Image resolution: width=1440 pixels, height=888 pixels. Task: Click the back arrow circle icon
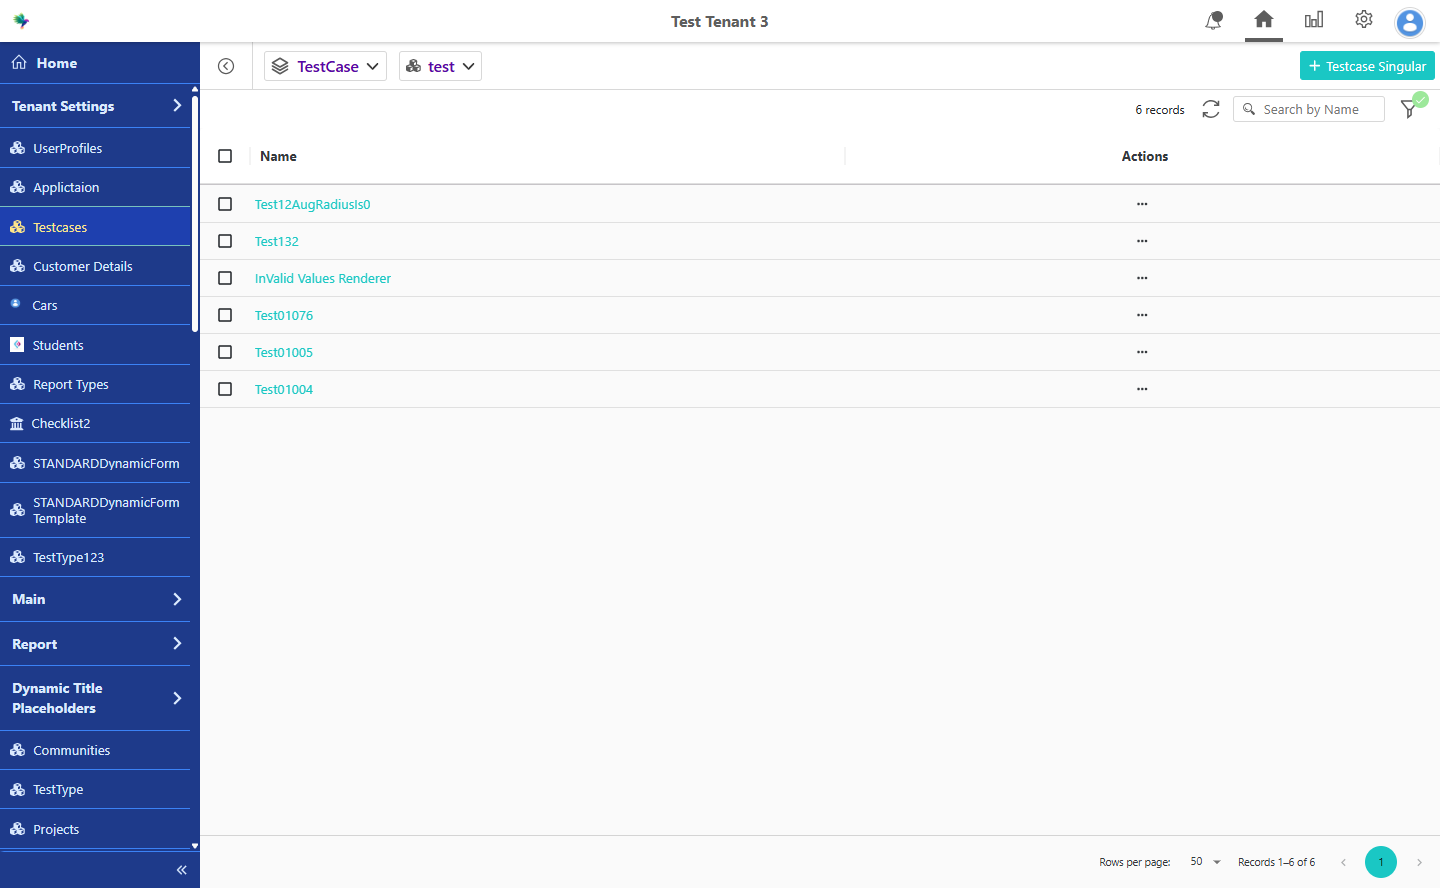click(226, 66)
